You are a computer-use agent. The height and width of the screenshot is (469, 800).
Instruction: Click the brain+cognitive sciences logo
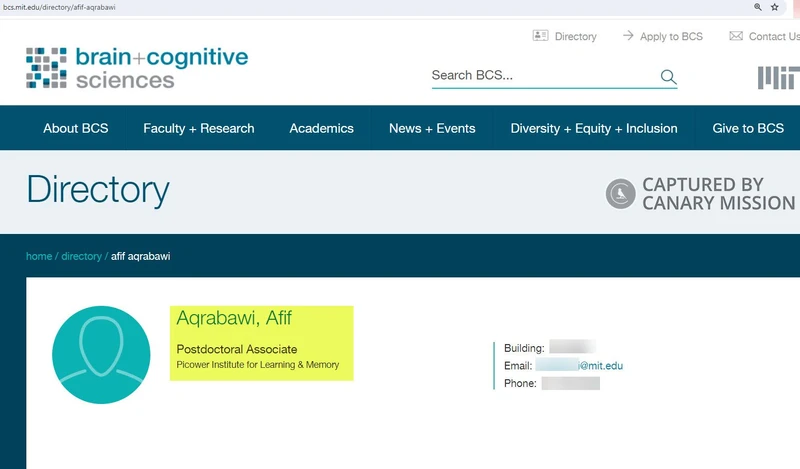[137, 67]
